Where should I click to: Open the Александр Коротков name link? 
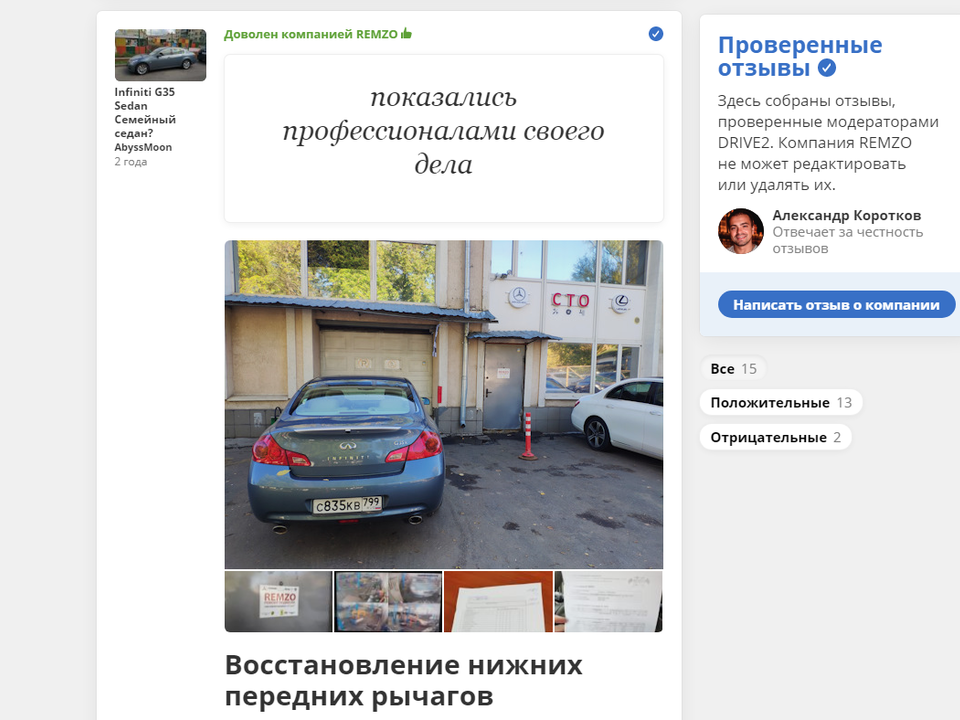pos(847,216)
